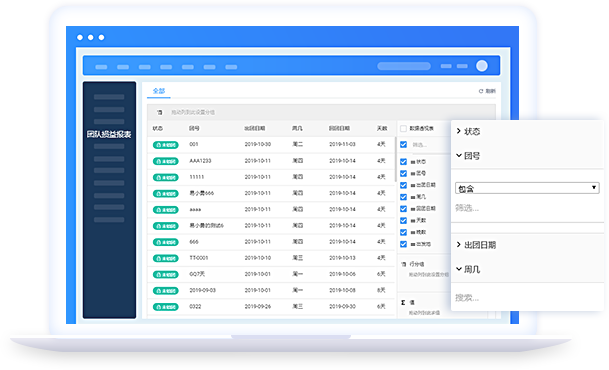Open the 包含 filter condition dropdown

click(x=527, y=188)
